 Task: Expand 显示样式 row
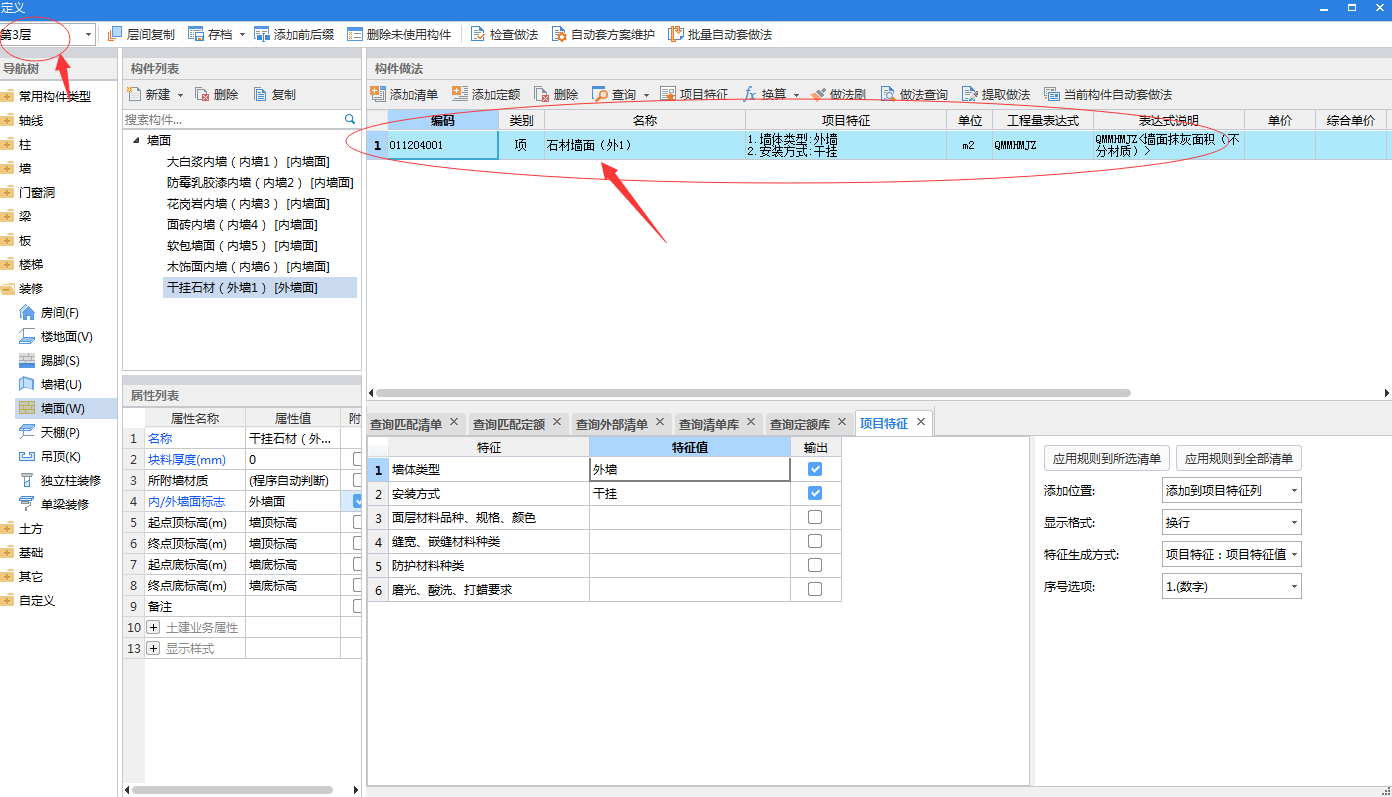153,648
